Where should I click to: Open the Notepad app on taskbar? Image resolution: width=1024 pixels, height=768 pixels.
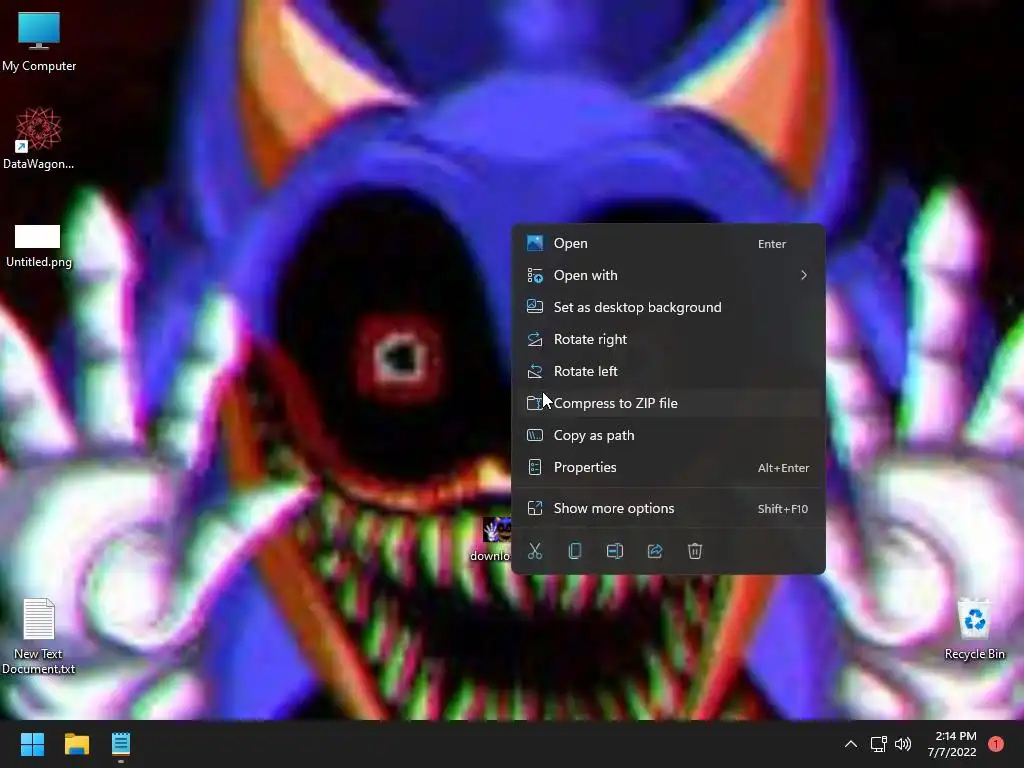(x=121, y=744)
